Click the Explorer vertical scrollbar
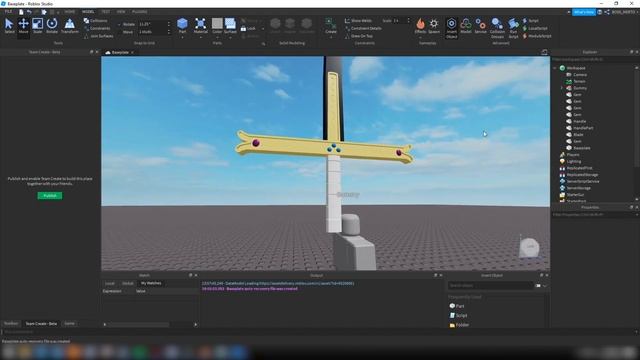 point(637,118)
